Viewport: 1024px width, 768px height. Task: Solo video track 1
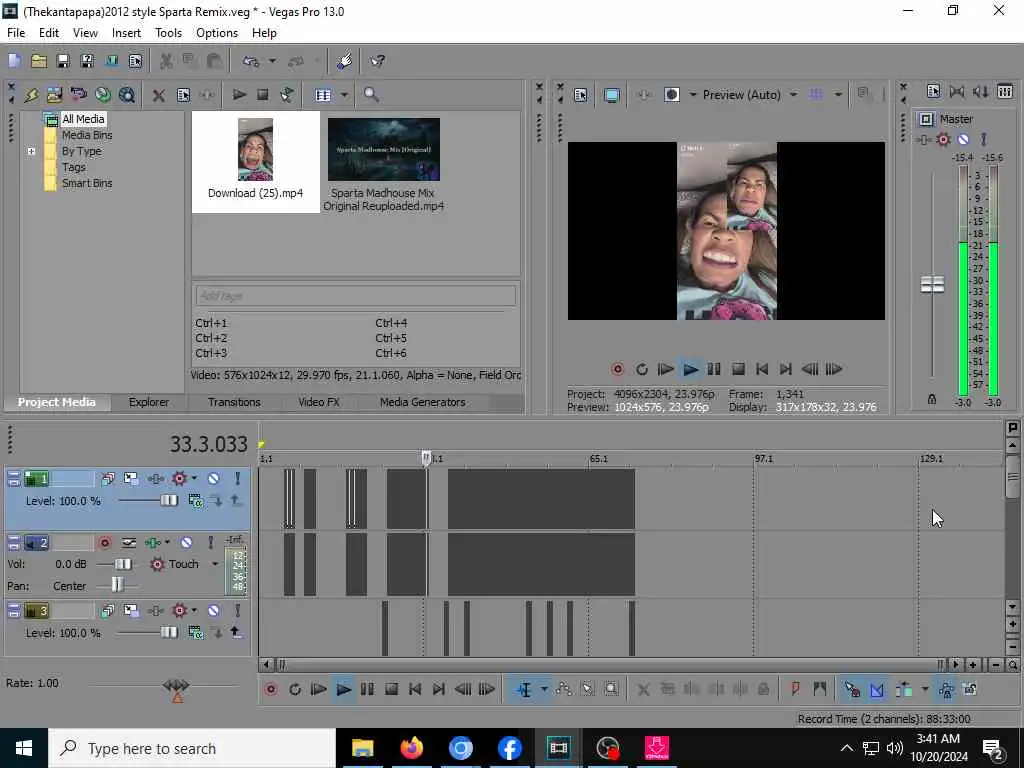point(238,479)
